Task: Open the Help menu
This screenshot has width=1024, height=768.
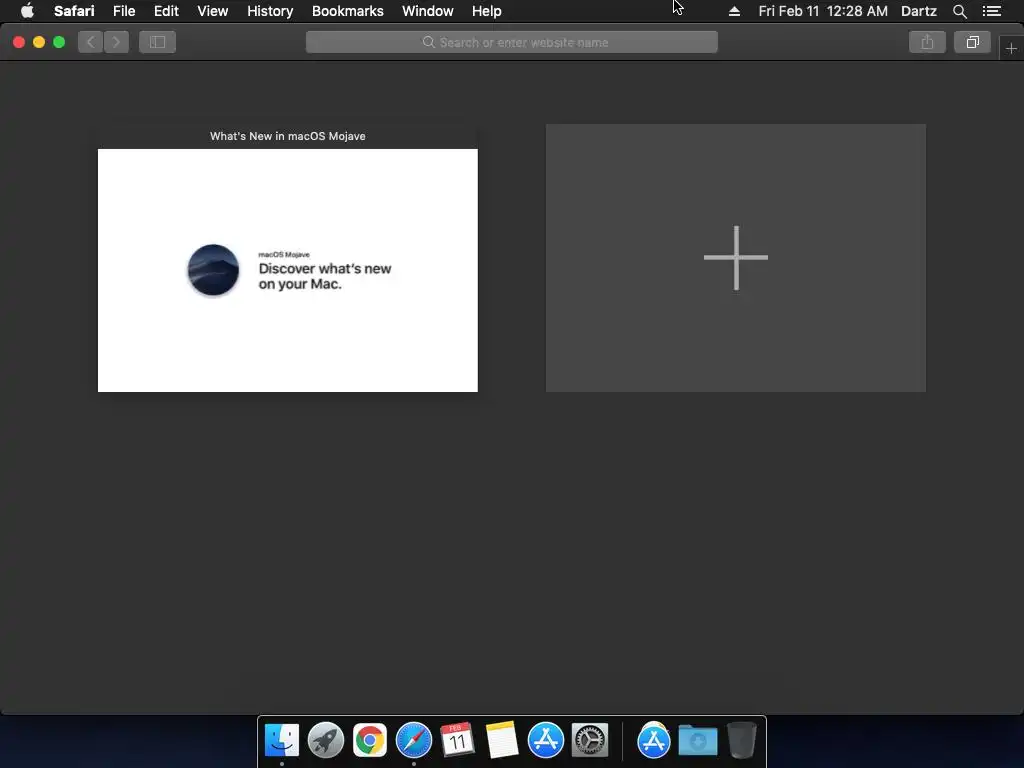Action: pyautogui.click(x=487, y=11)
